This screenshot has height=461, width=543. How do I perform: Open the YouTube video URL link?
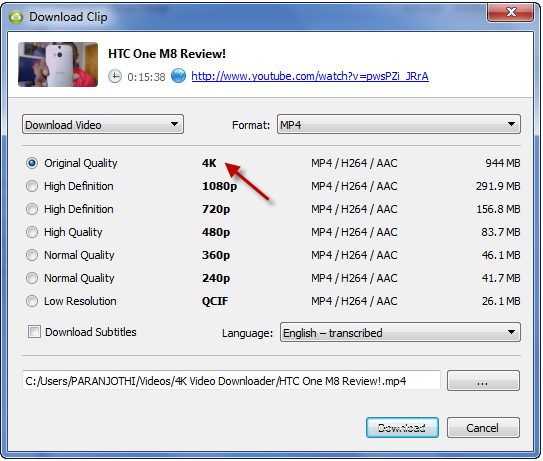310,76
